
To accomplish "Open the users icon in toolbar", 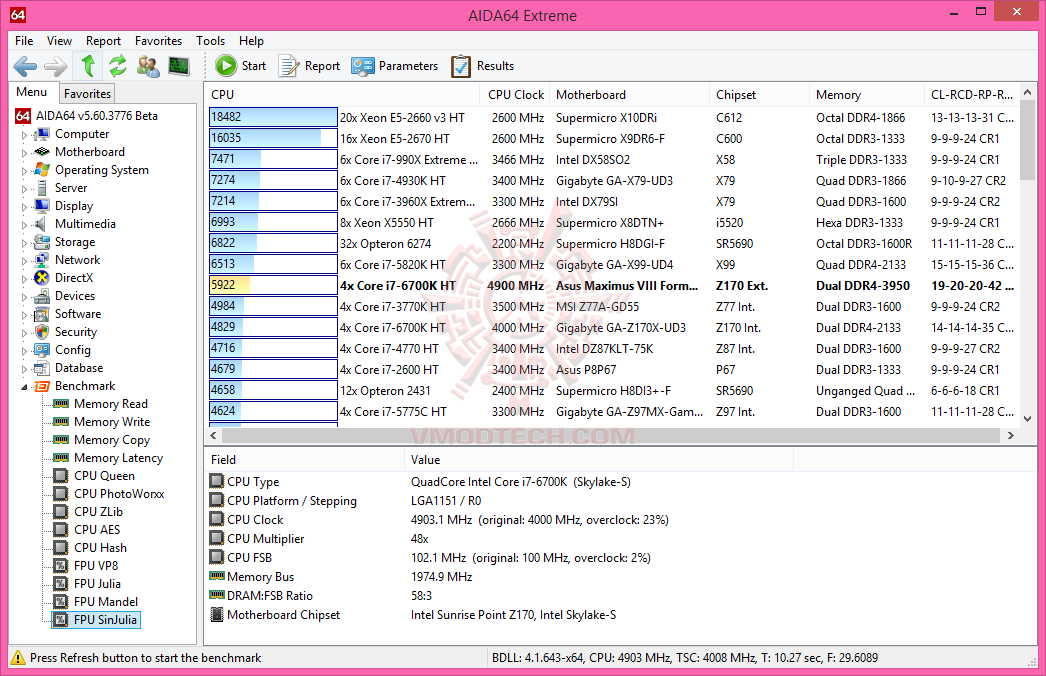I will (x=148, y=66).
